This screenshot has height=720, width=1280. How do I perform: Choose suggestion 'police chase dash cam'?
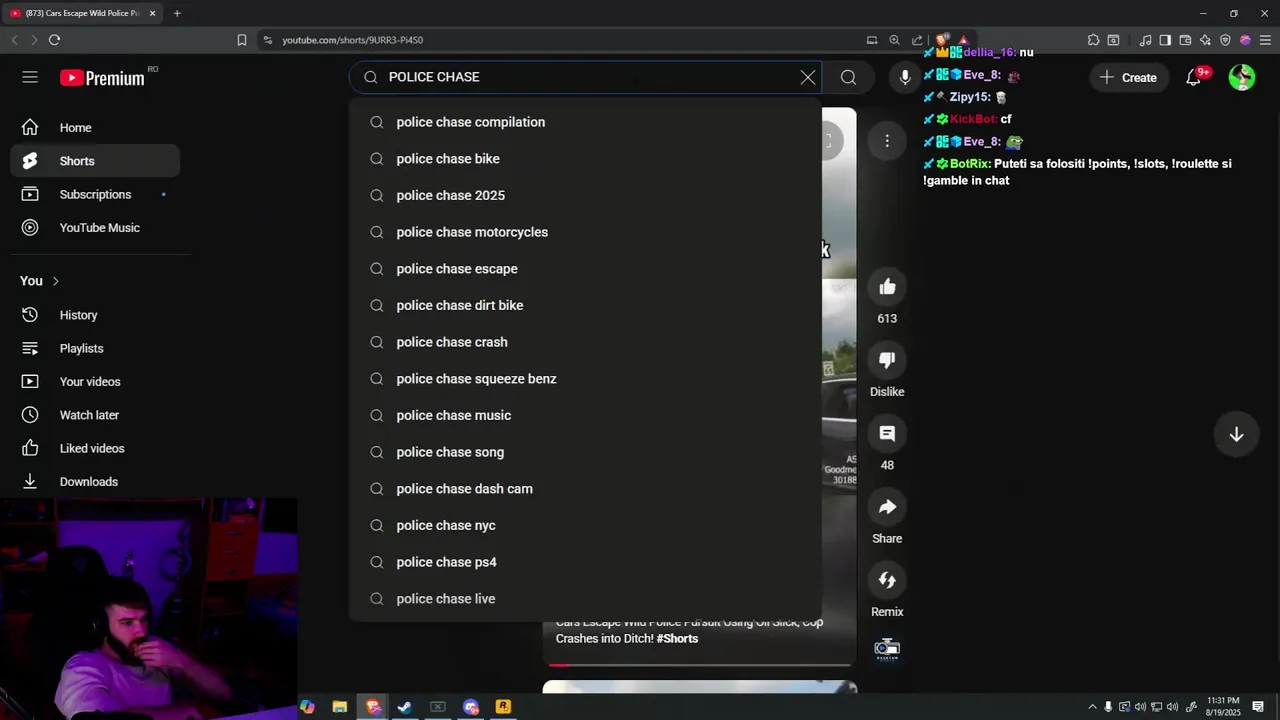click(x=585, y=489)
